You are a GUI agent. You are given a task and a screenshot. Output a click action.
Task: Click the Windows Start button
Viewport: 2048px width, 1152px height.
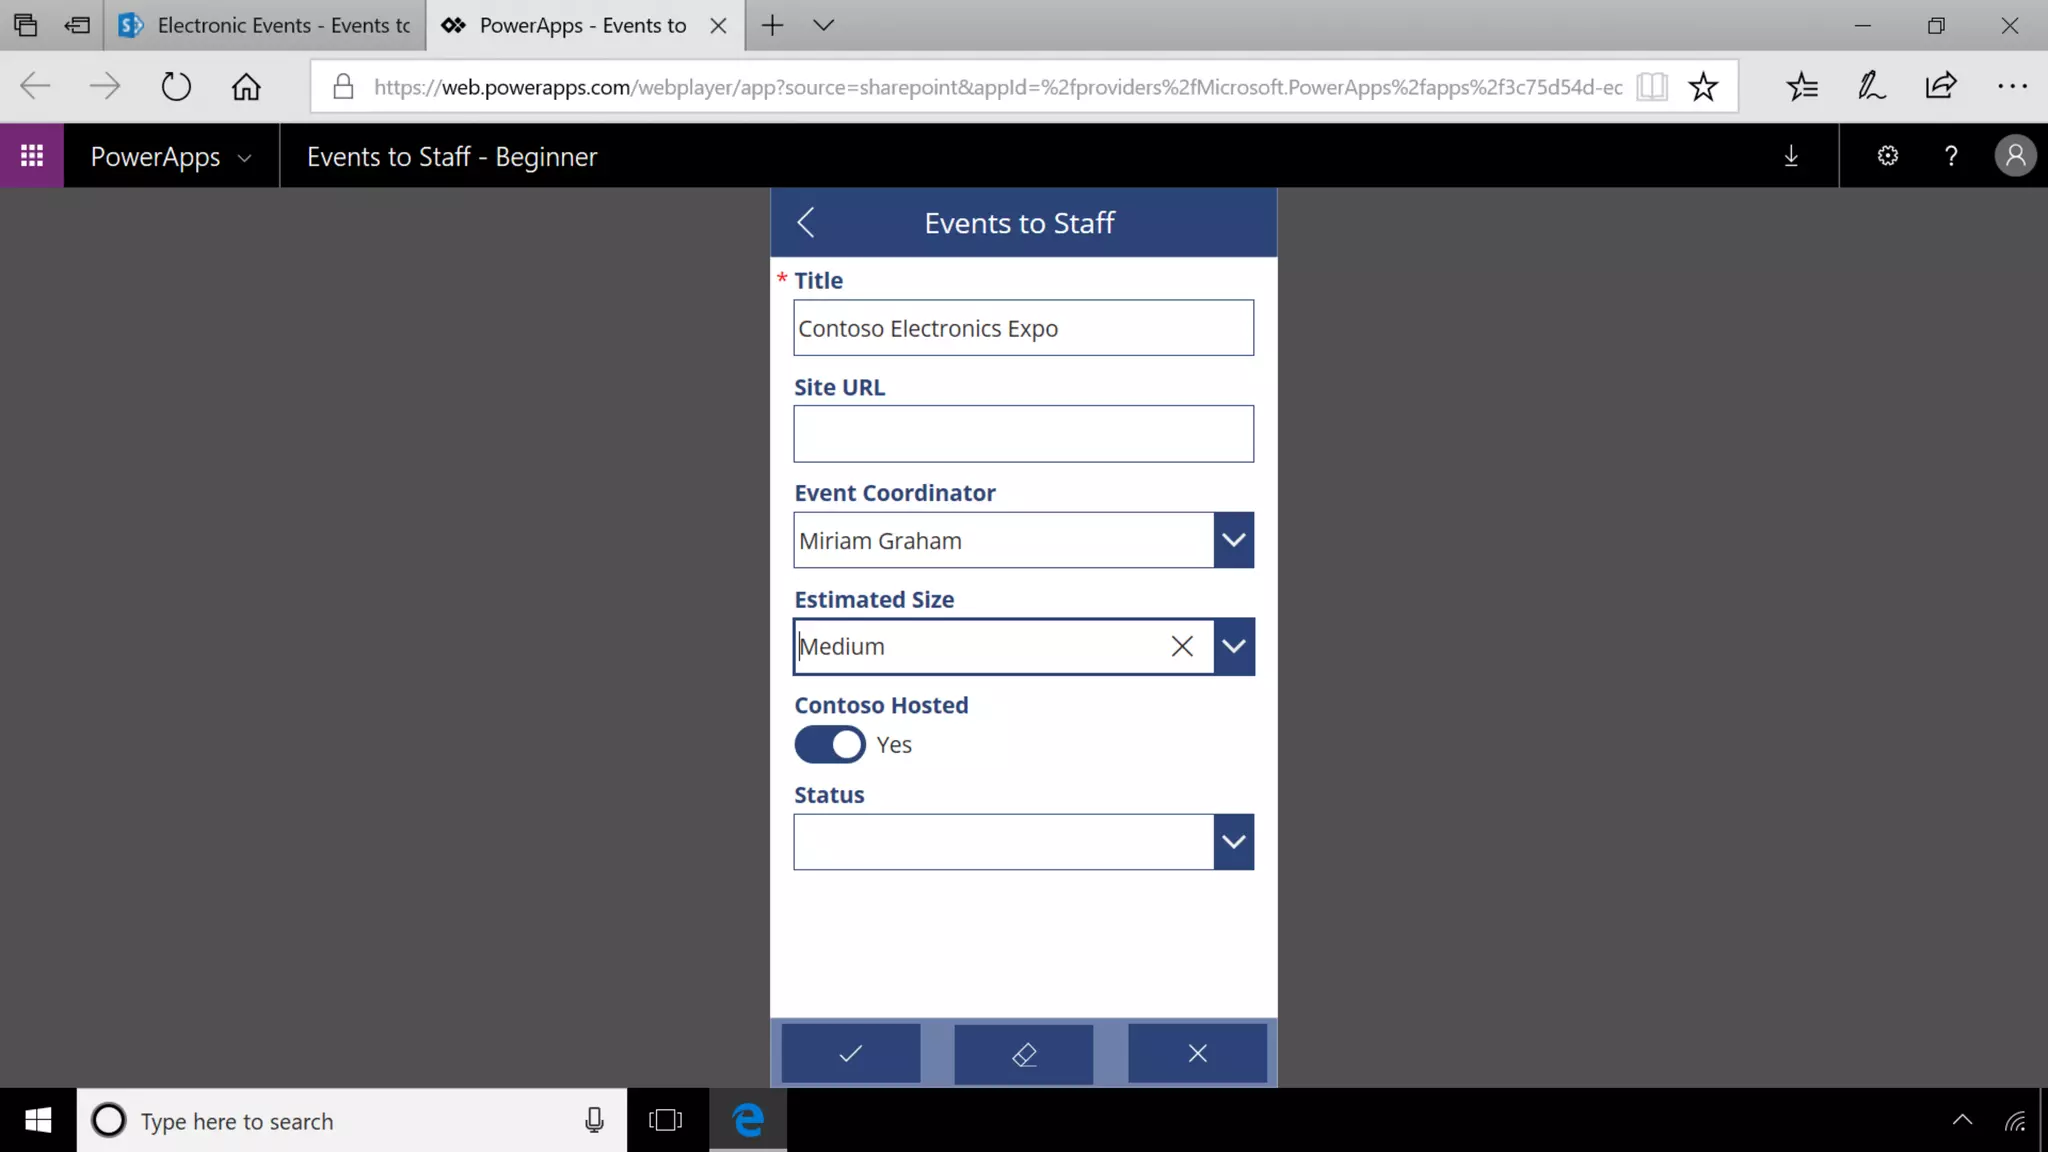point(38,1121)
